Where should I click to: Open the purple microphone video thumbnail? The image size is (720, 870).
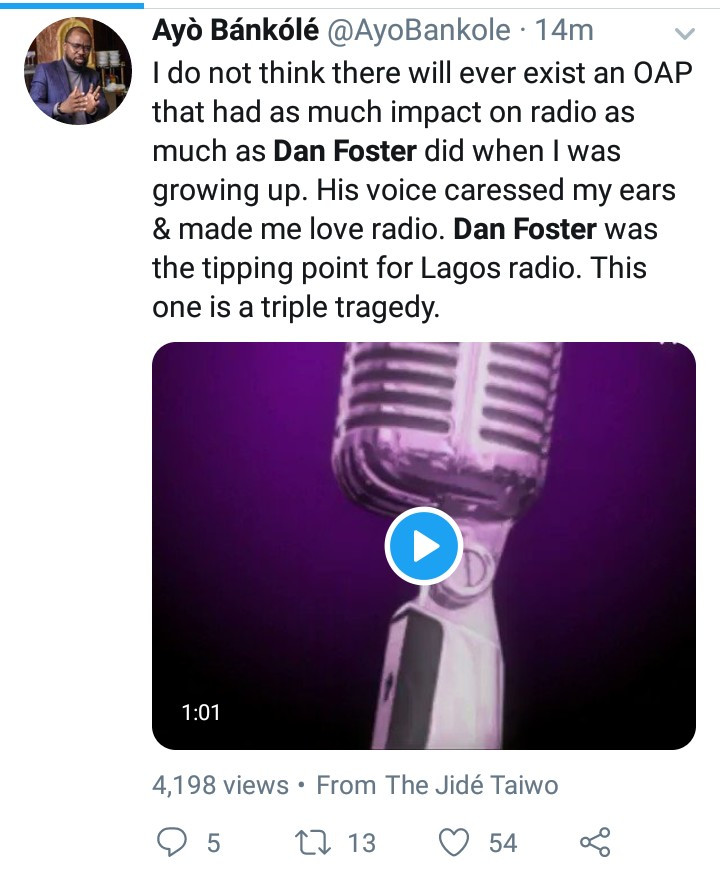(x=424, y=545)
